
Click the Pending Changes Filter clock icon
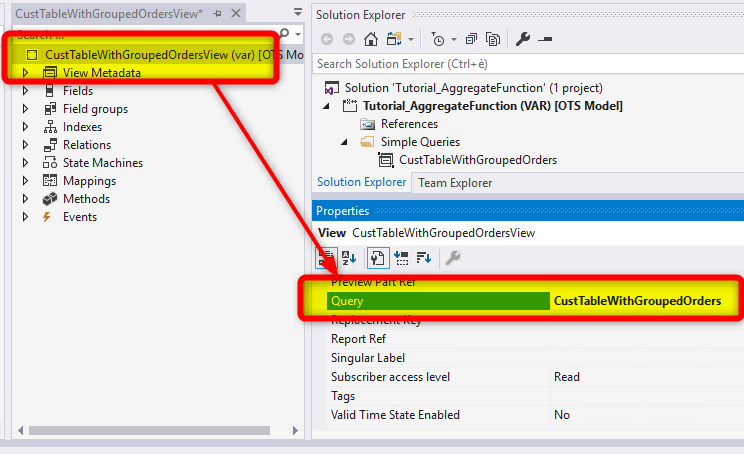pos(438,39)
